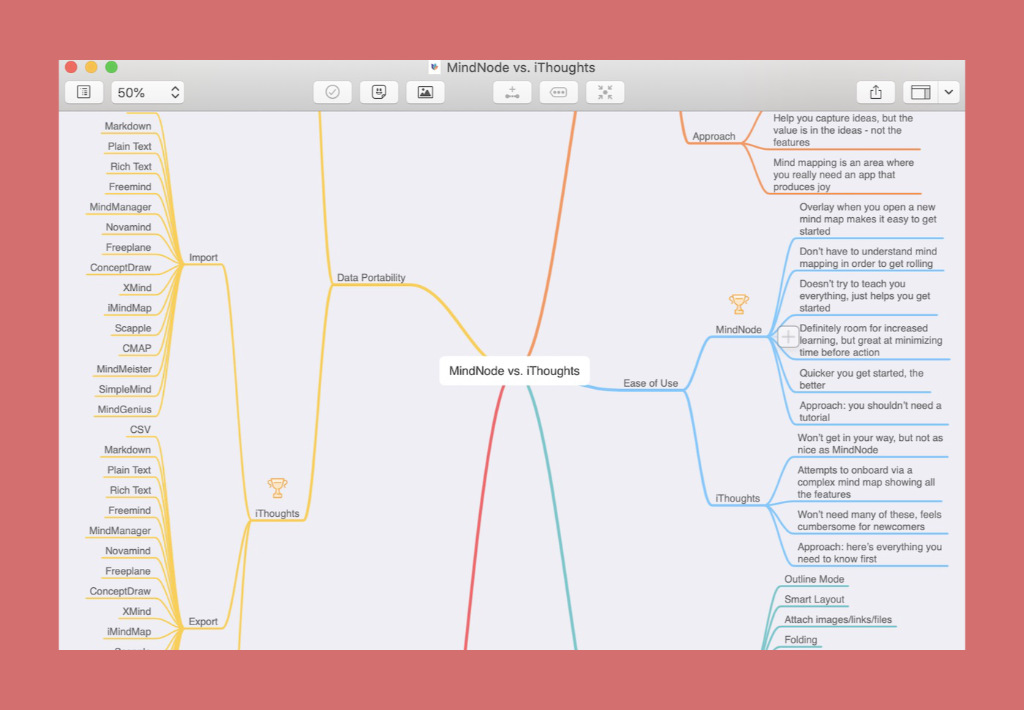Click the focus arrows toolbar icon
The width and height of the screenshot is (1024, 710).
click(605, 92)
